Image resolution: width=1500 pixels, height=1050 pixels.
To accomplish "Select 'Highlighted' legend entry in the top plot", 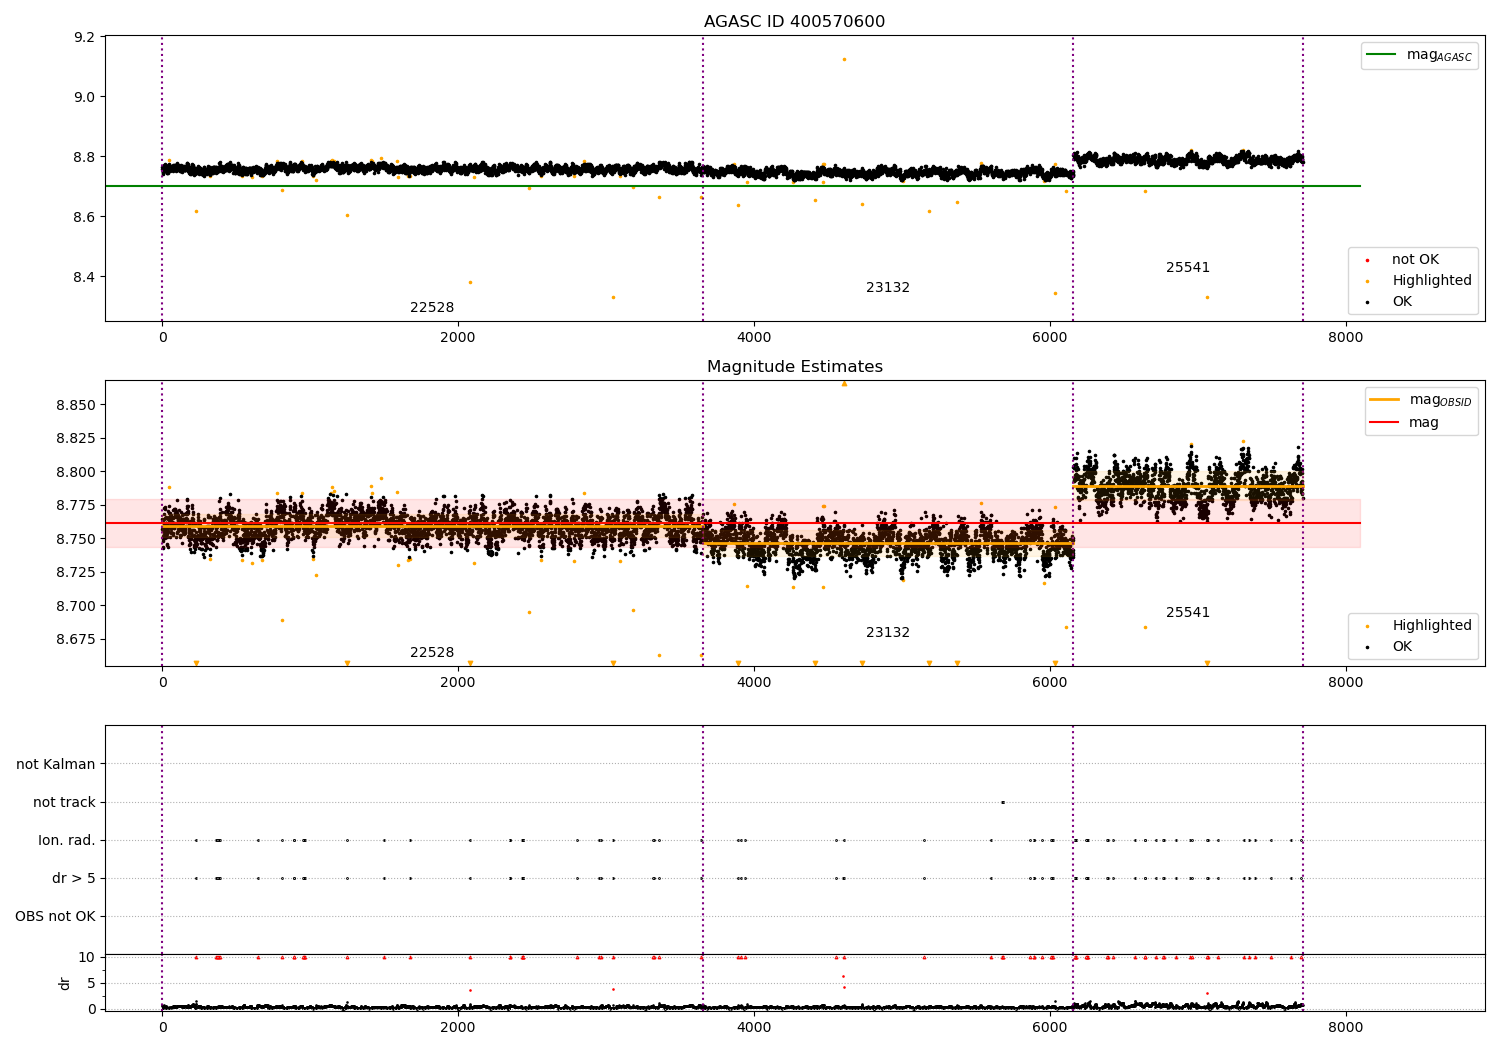I will click(1431, 281).
